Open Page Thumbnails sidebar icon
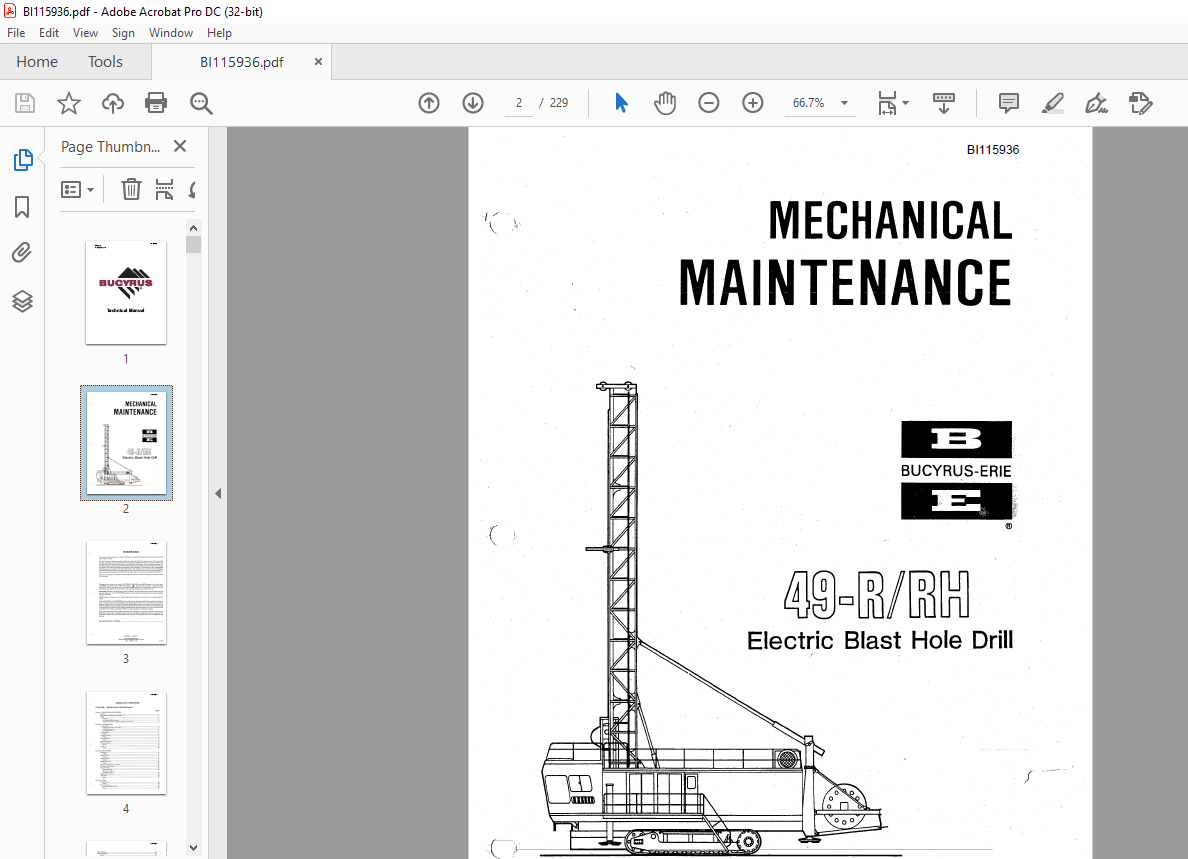The height and width of the screenshot is (859, 1188). pyautogui.click(x=23, y=160)
